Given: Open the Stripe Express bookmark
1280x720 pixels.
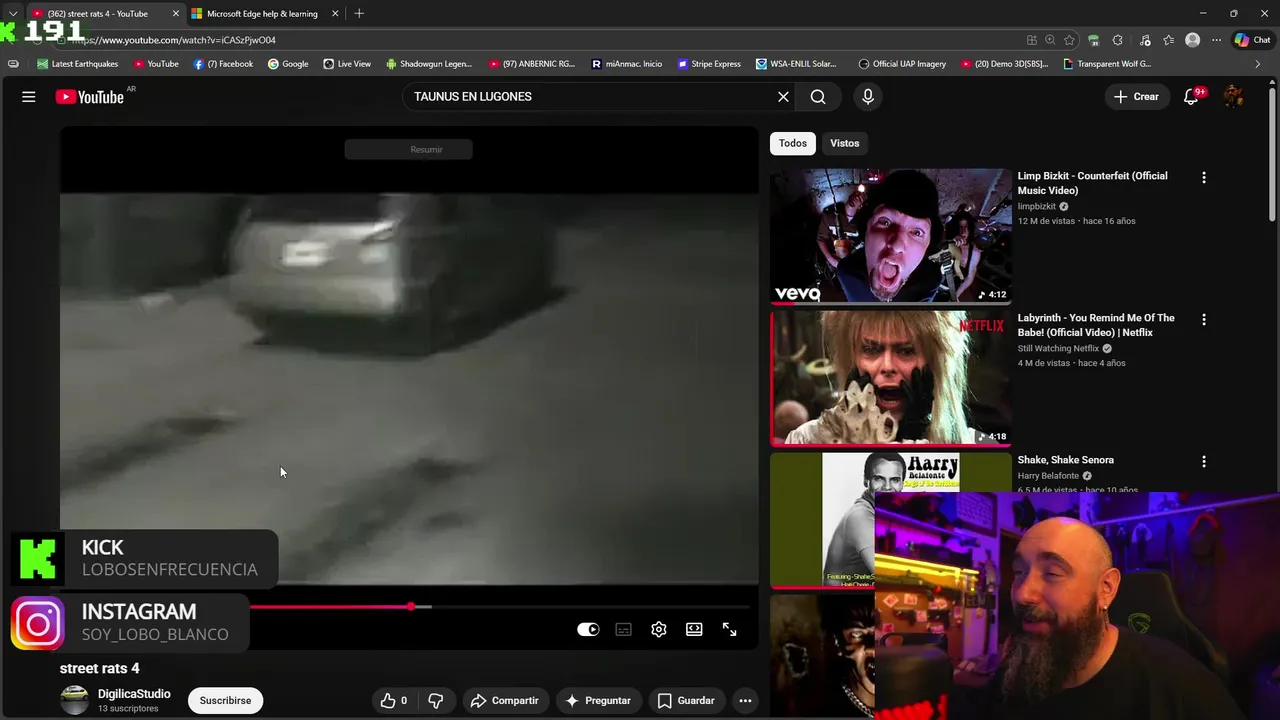Looking at the screenshot, I should 709,64.
